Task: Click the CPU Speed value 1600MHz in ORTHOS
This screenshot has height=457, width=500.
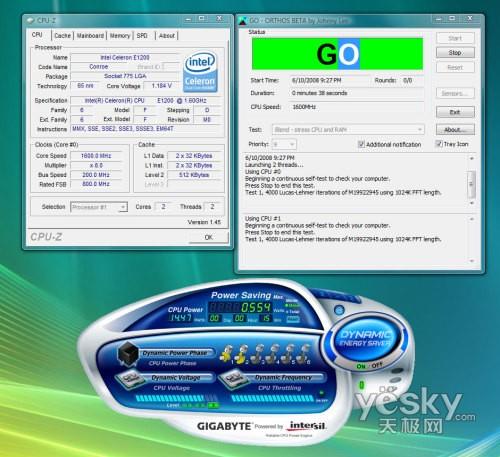Action: 304,107
